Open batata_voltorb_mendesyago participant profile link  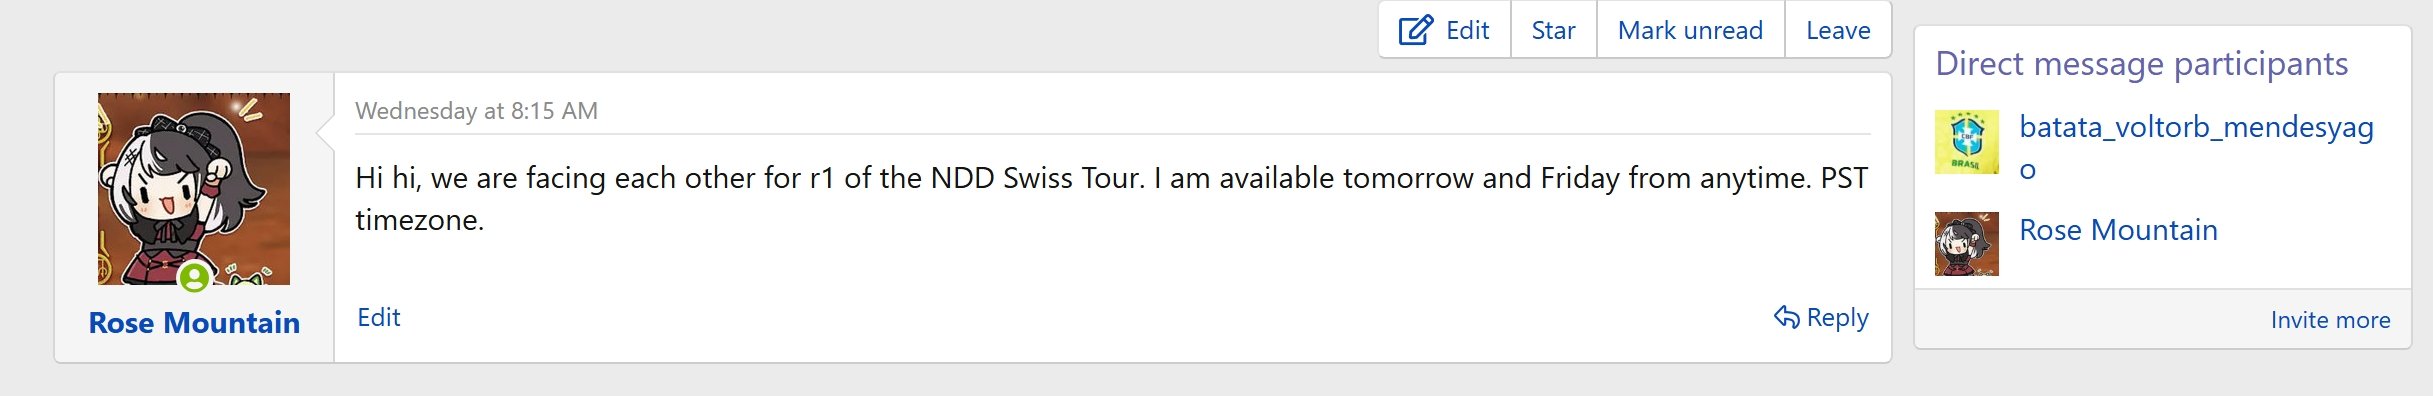click(2196, 148)
